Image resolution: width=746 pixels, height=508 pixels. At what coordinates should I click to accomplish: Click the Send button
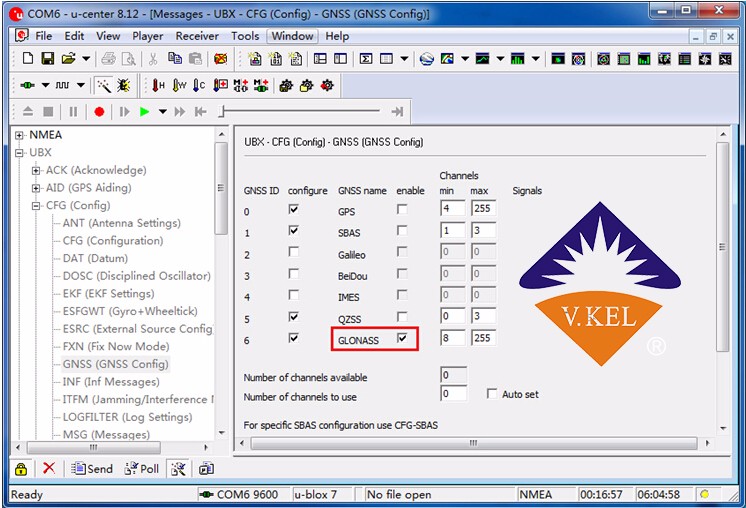point(91,468)
